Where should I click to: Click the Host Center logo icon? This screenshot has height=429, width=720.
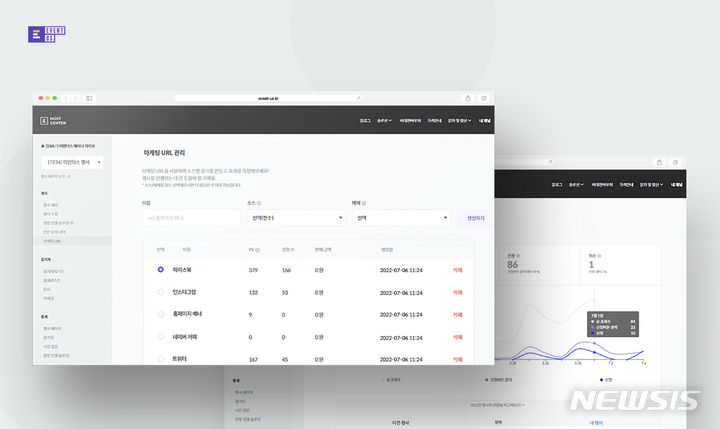coord(44,120)
